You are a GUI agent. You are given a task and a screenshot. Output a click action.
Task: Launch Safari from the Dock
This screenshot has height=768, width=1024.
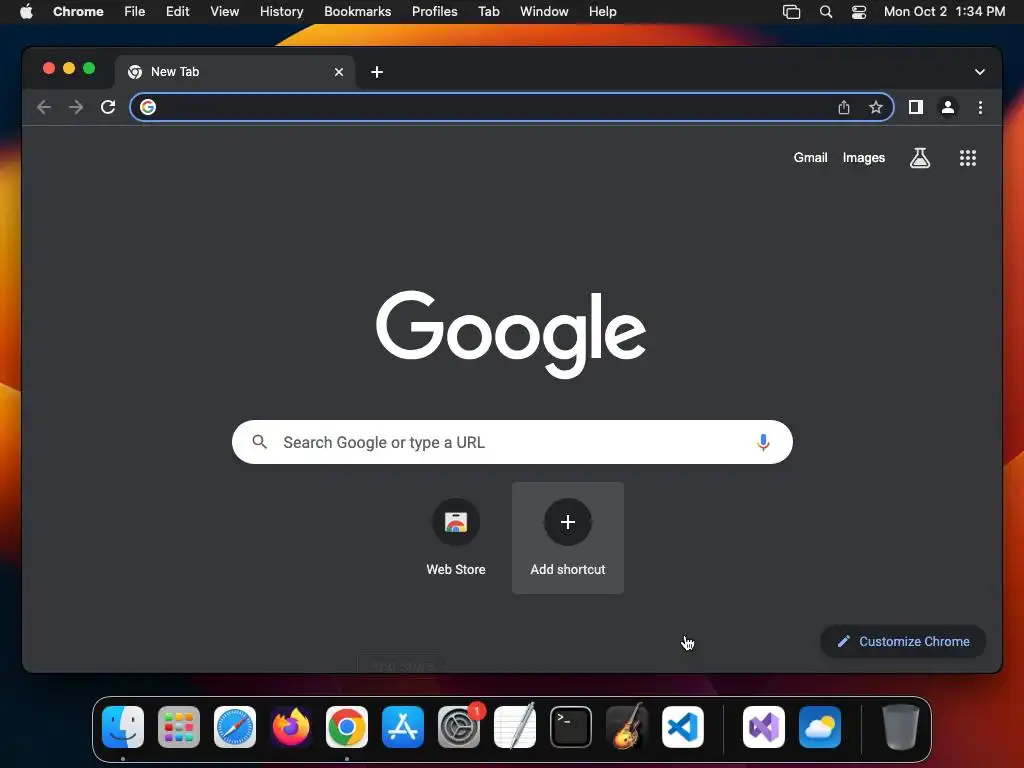click(x=234, y=727)
